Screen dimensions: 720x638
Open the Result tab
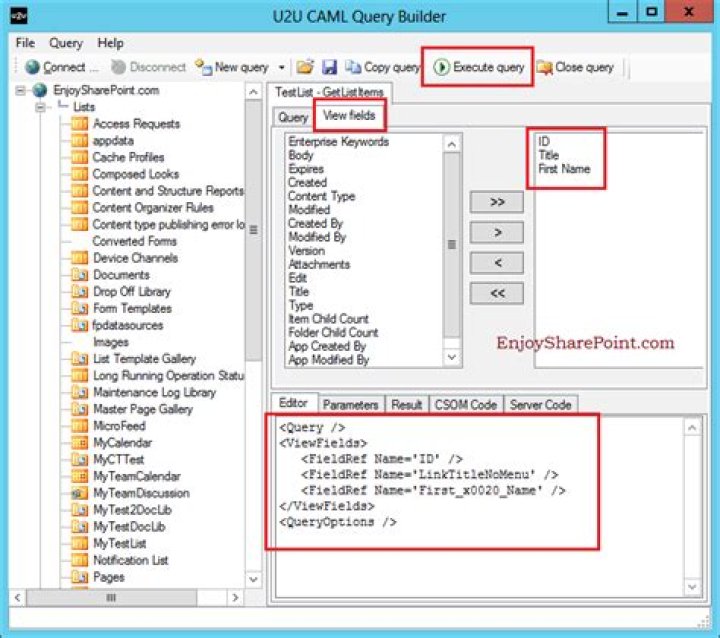pyautogui.click(x=406, y=405)
